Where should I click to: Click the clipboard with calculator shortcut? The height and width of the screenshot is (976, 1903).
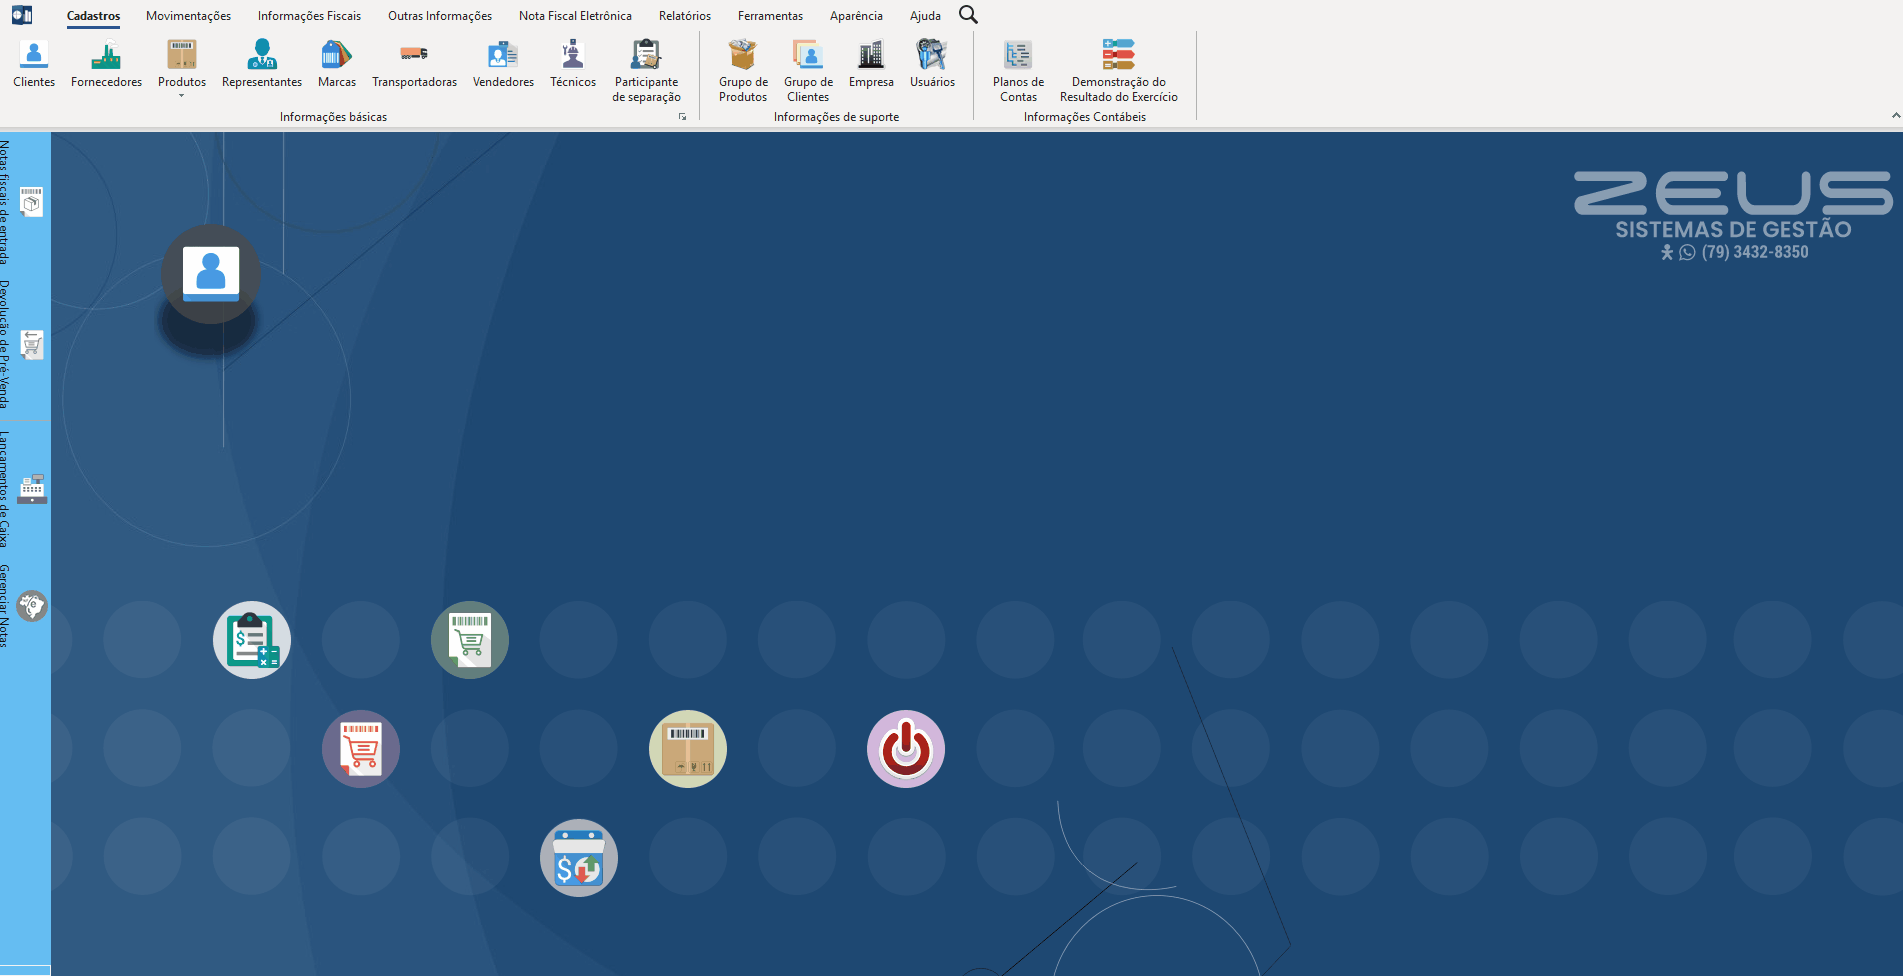click(x=252, y=640)
